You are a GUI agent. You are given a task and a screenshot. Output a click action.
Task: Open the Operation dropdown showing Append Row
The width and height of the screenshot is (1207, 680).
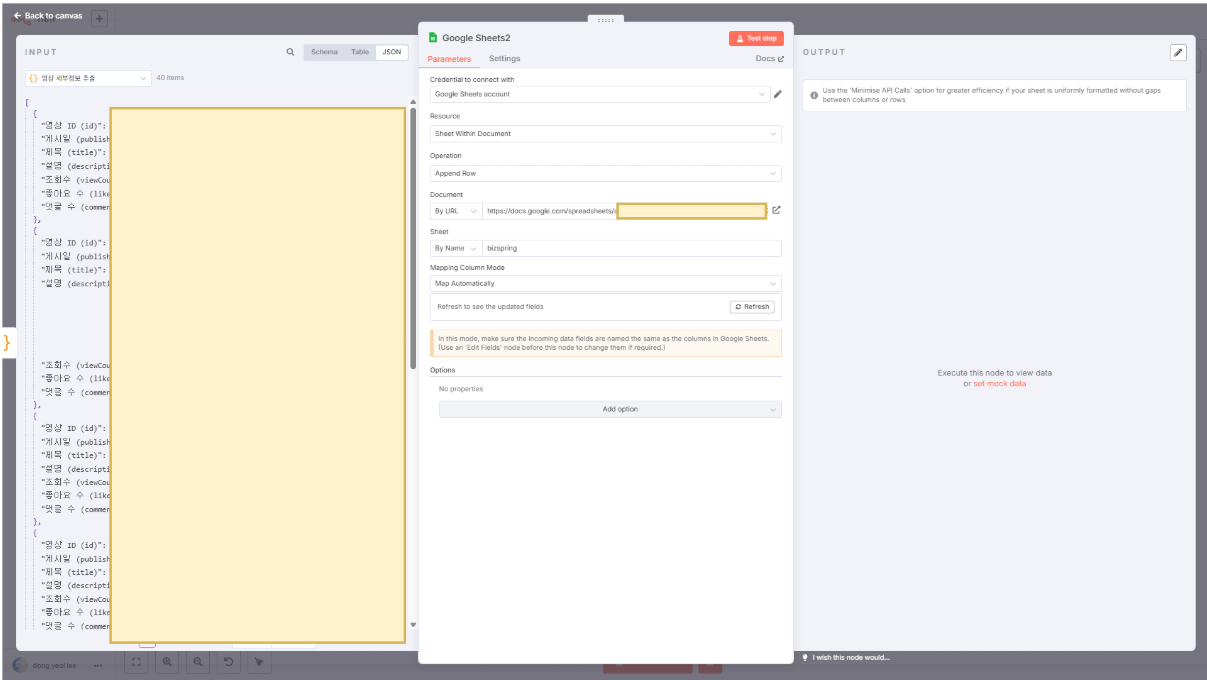[x=605, y=173]
